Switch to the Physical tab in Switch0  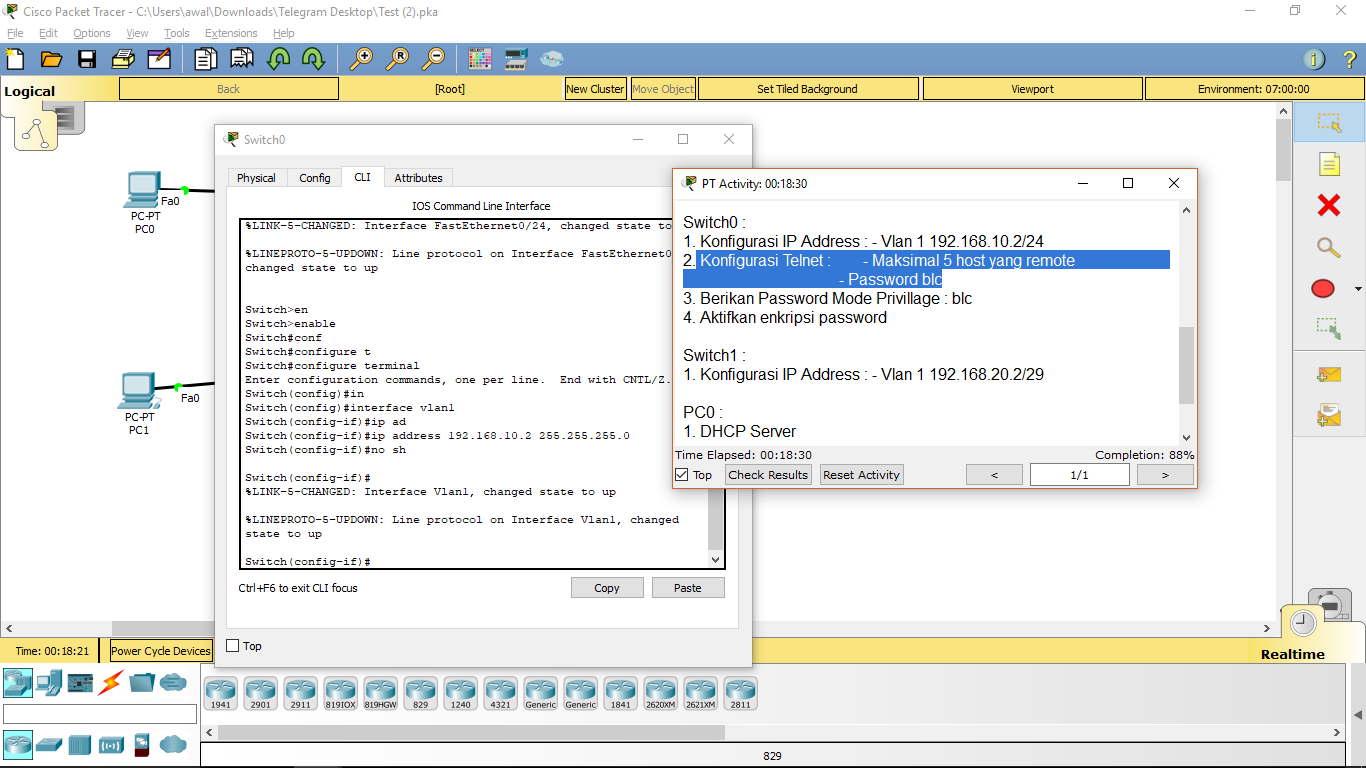(x=256, y=178)
